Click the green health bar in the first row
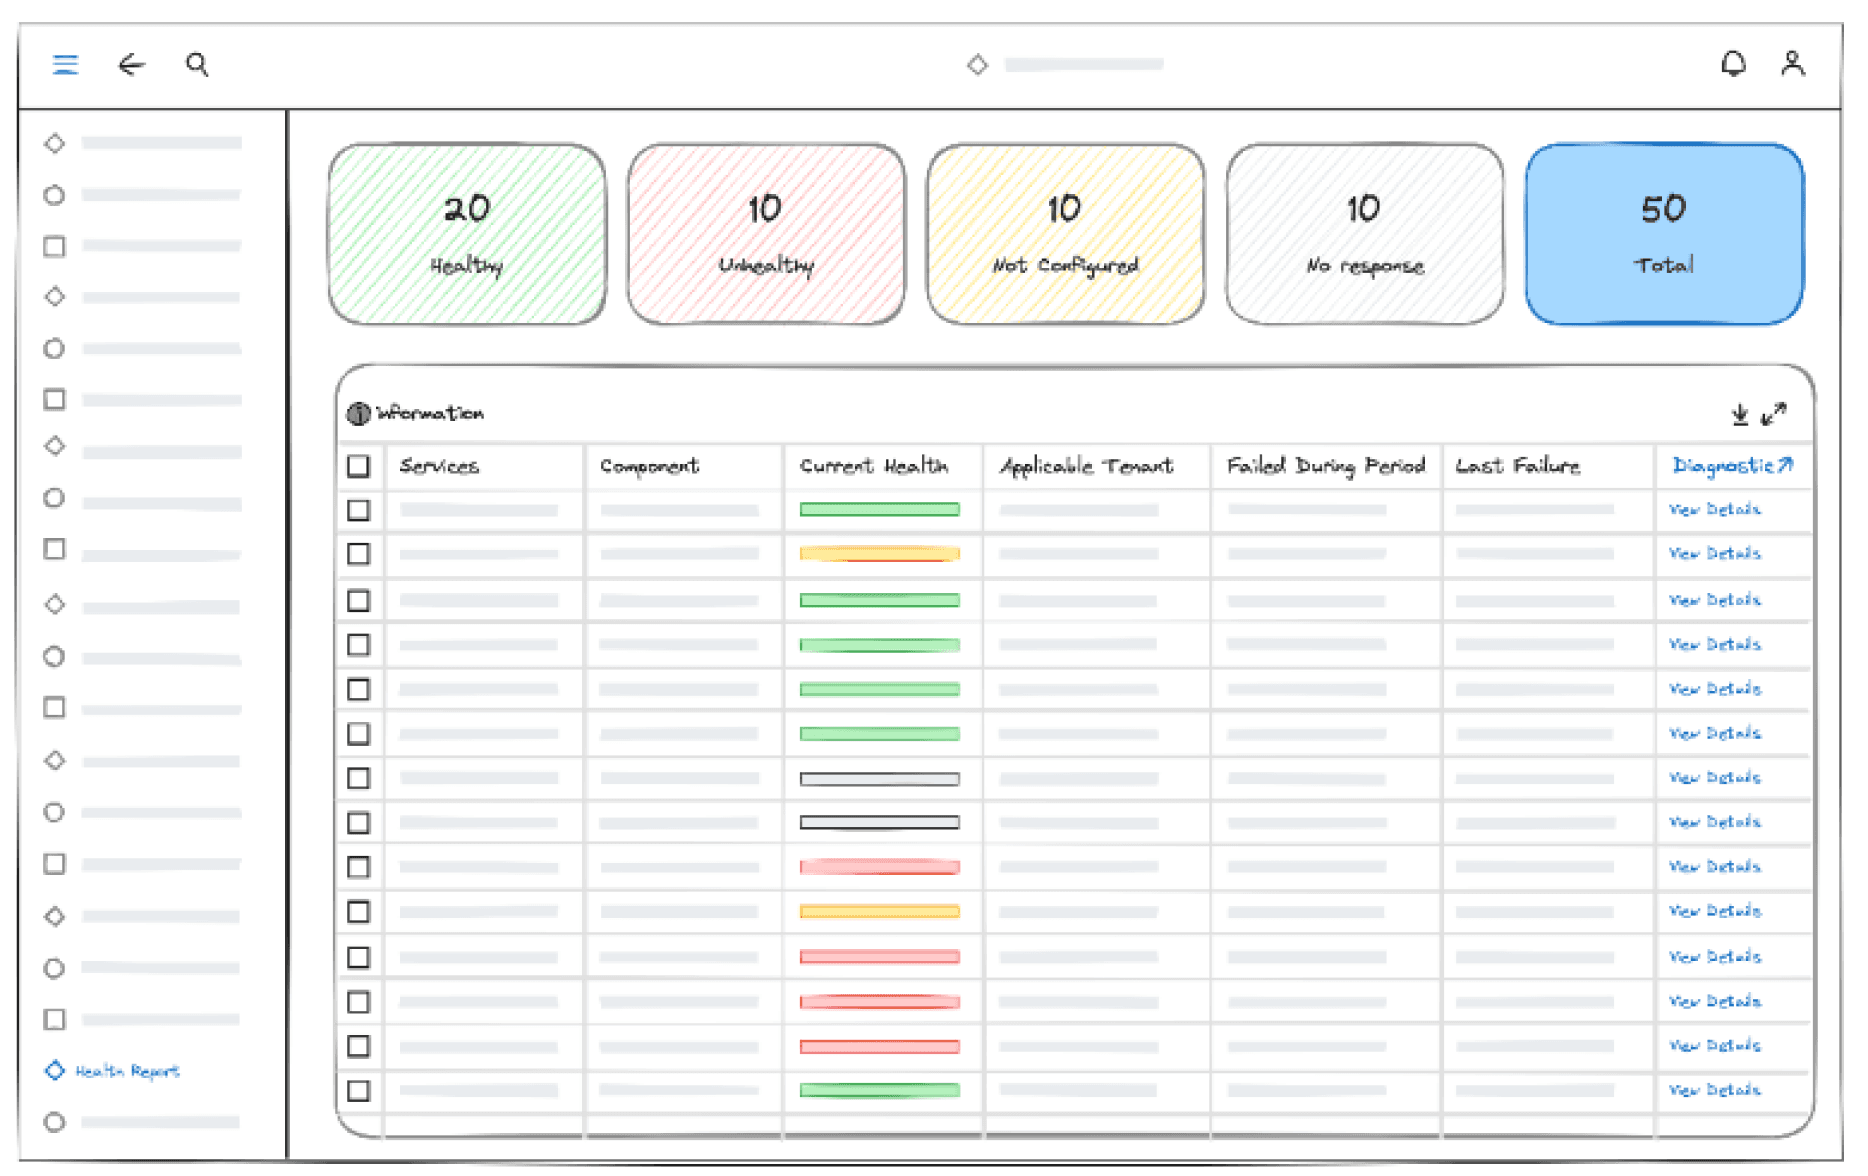Viewport: 1868px width, 1176px height. [x=879, y=510]
